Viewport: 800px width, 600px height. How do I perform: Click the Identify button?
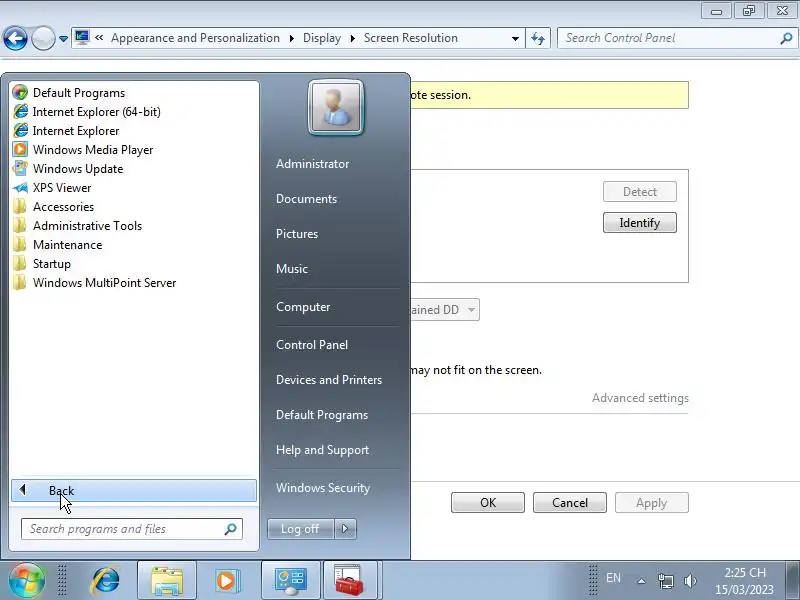tap(639, 223)
